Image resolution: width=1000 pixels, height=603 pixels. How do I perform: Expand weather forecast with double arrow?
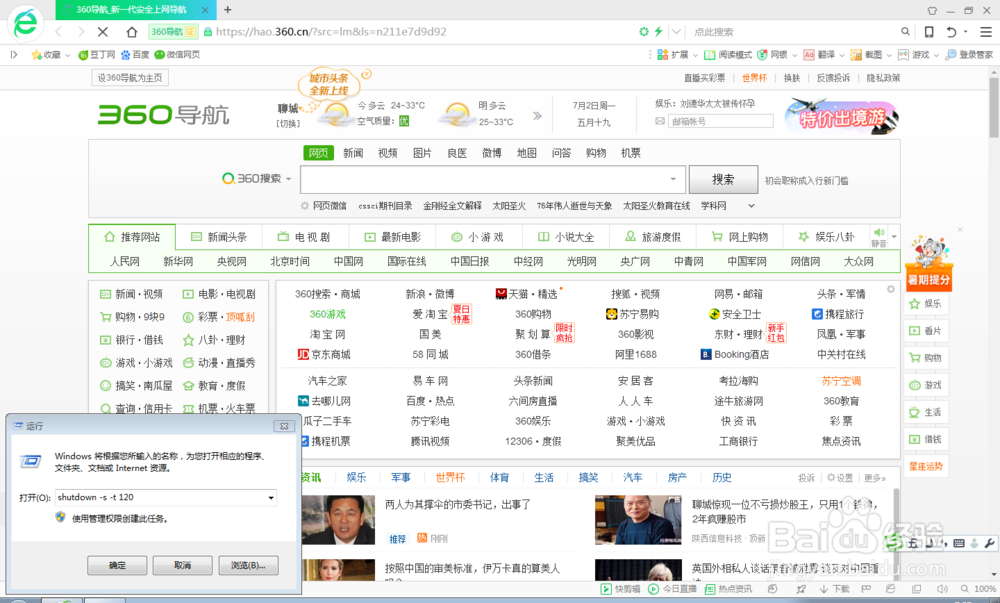537,115
